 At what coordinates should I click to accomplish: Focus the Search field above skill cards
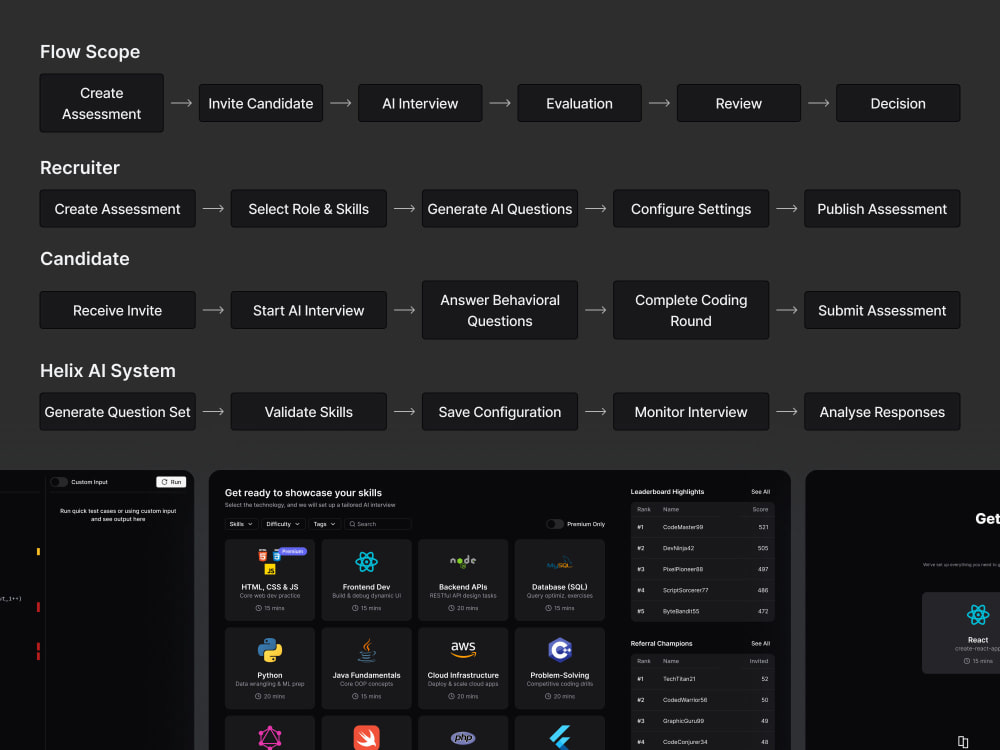(x=378, y=524)
